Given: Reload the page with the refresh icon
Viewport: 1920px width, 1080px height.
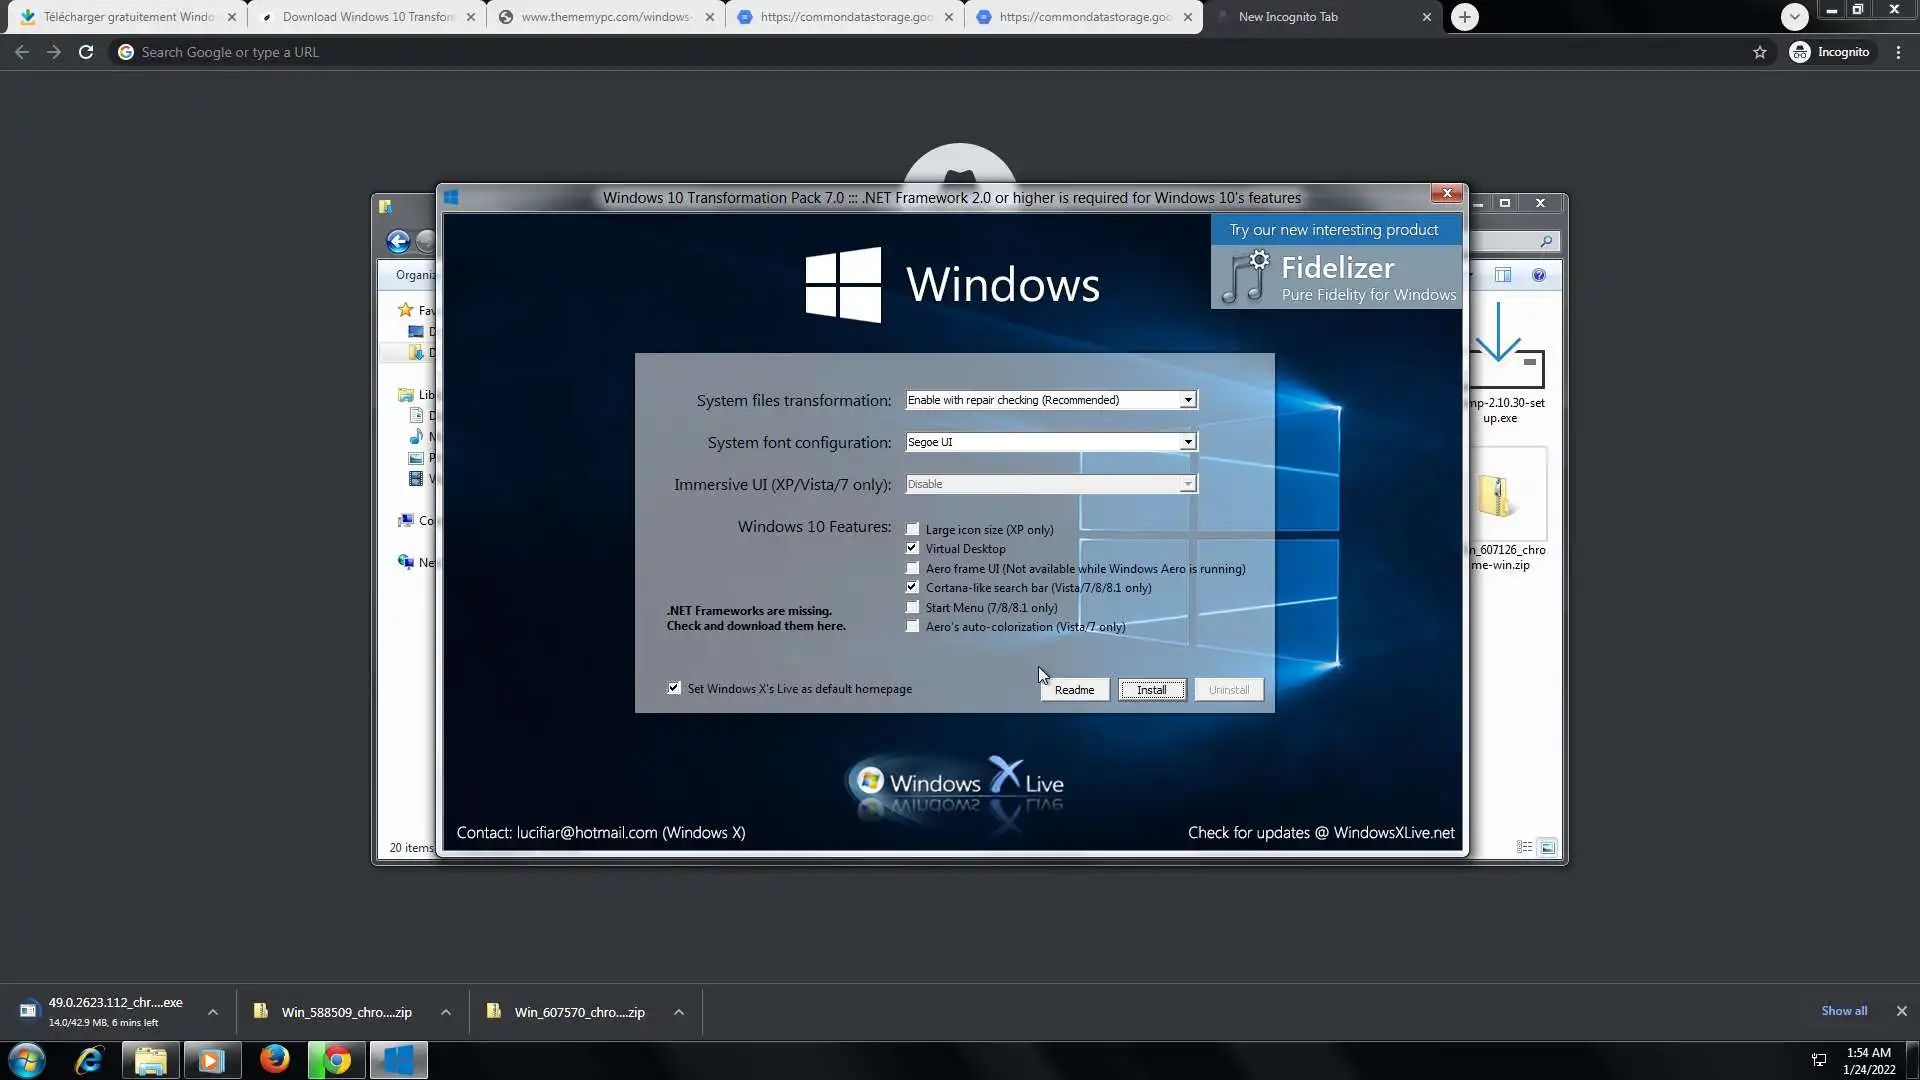Looking at the screenshot, I should pos(86,52).
